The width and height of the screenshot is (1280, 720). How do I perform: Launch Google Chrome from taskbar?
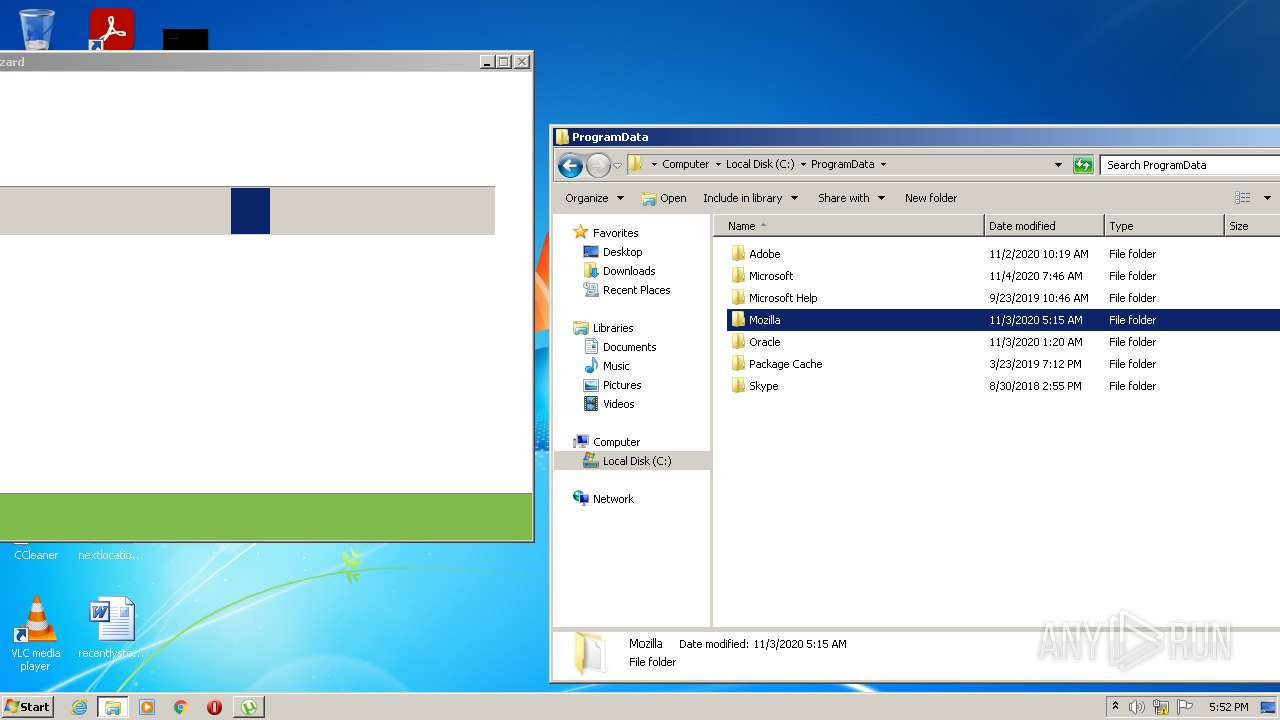pos(181,707)
